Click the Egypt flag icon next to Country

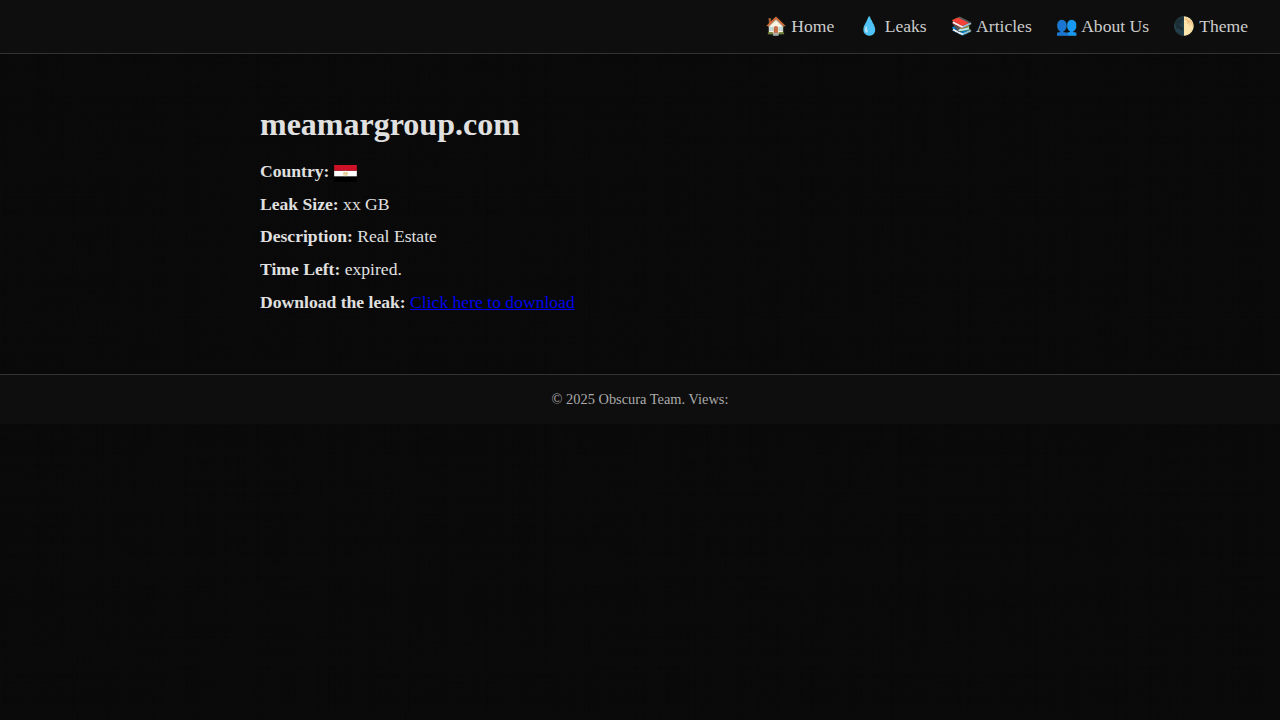click(x=345, y=172)
